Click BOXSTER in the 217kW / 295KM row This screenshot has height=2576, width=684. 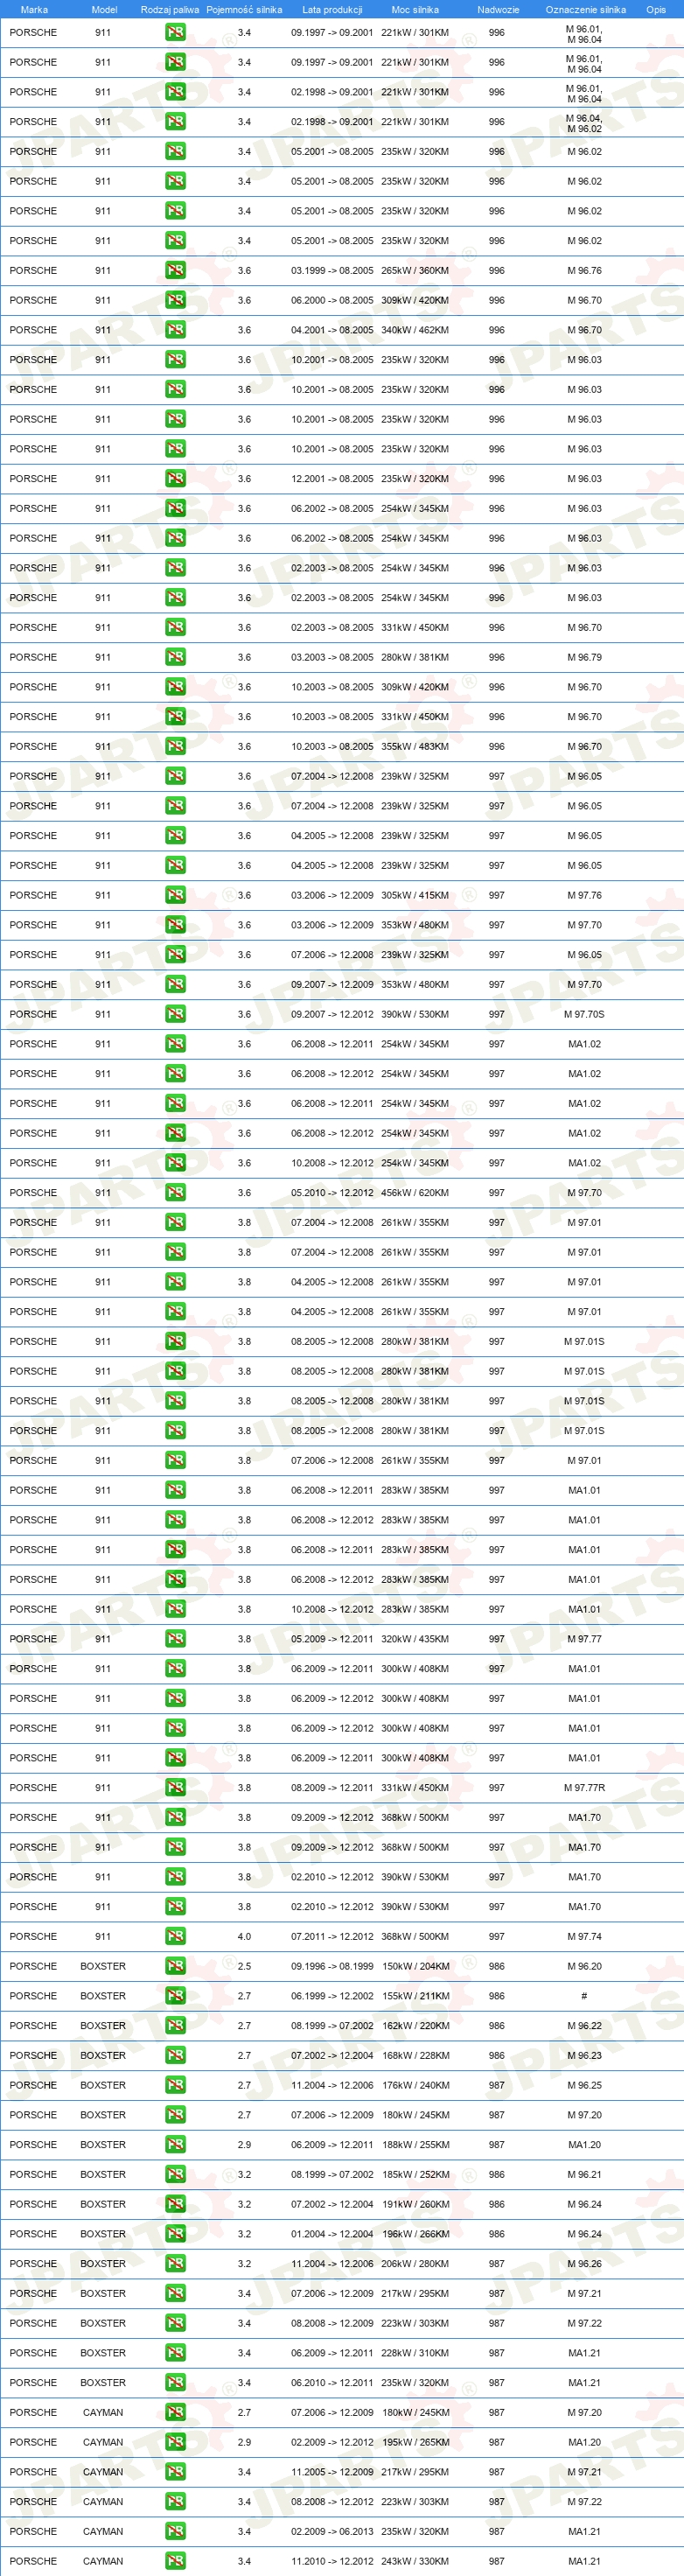(x=103, y=2293)
